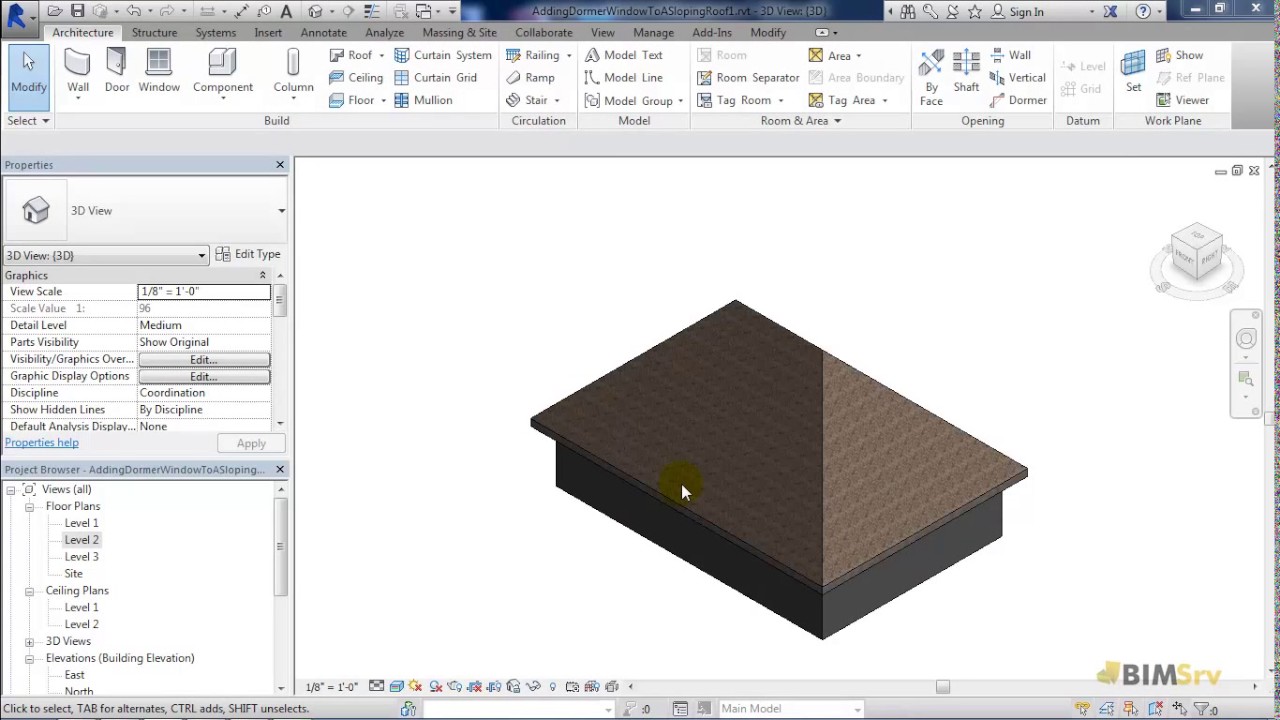Viewport: 1280px width, 720px height.
Task: Toggle Select Elements by Face
Action: click(x=1155, y=709)
